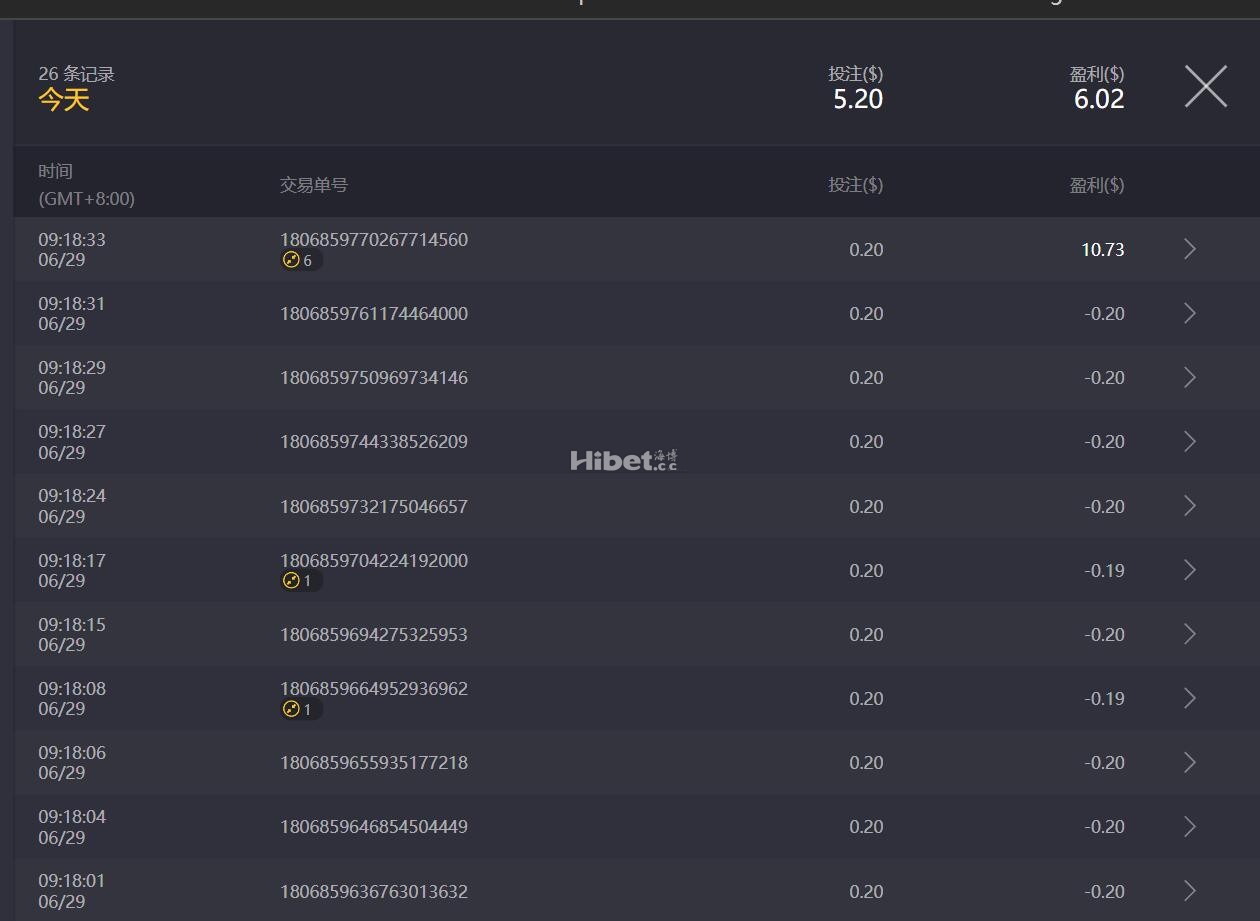Open the chevron for the 09:18:15 record
The image size is (1260, 921).
coord(1189,634)
